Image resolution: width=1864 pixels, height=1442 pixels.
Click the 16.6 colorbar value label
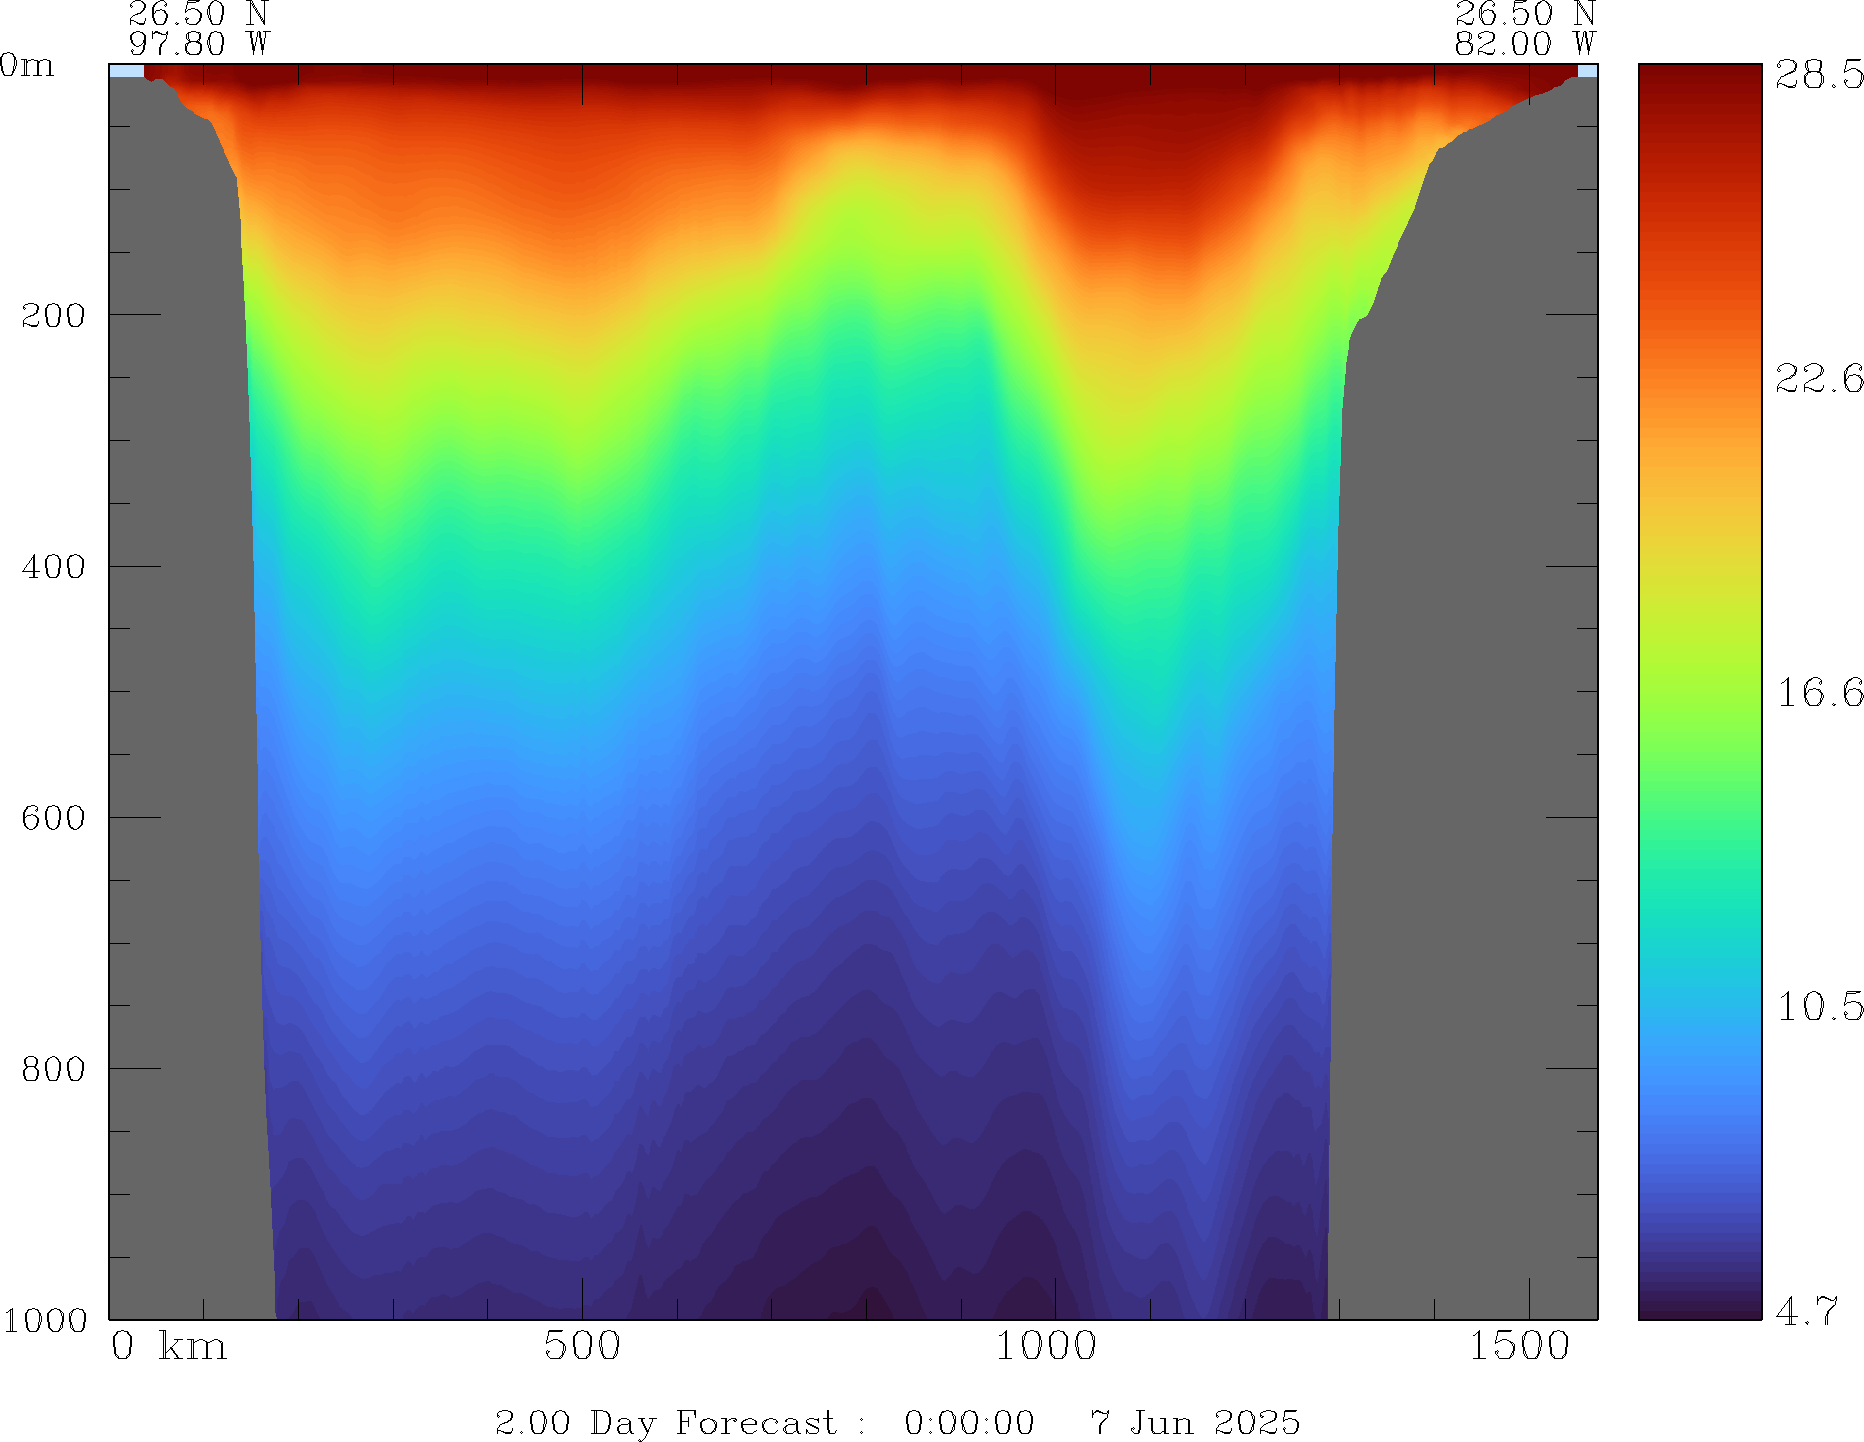pyautogui.click(x=1818, y=692)
